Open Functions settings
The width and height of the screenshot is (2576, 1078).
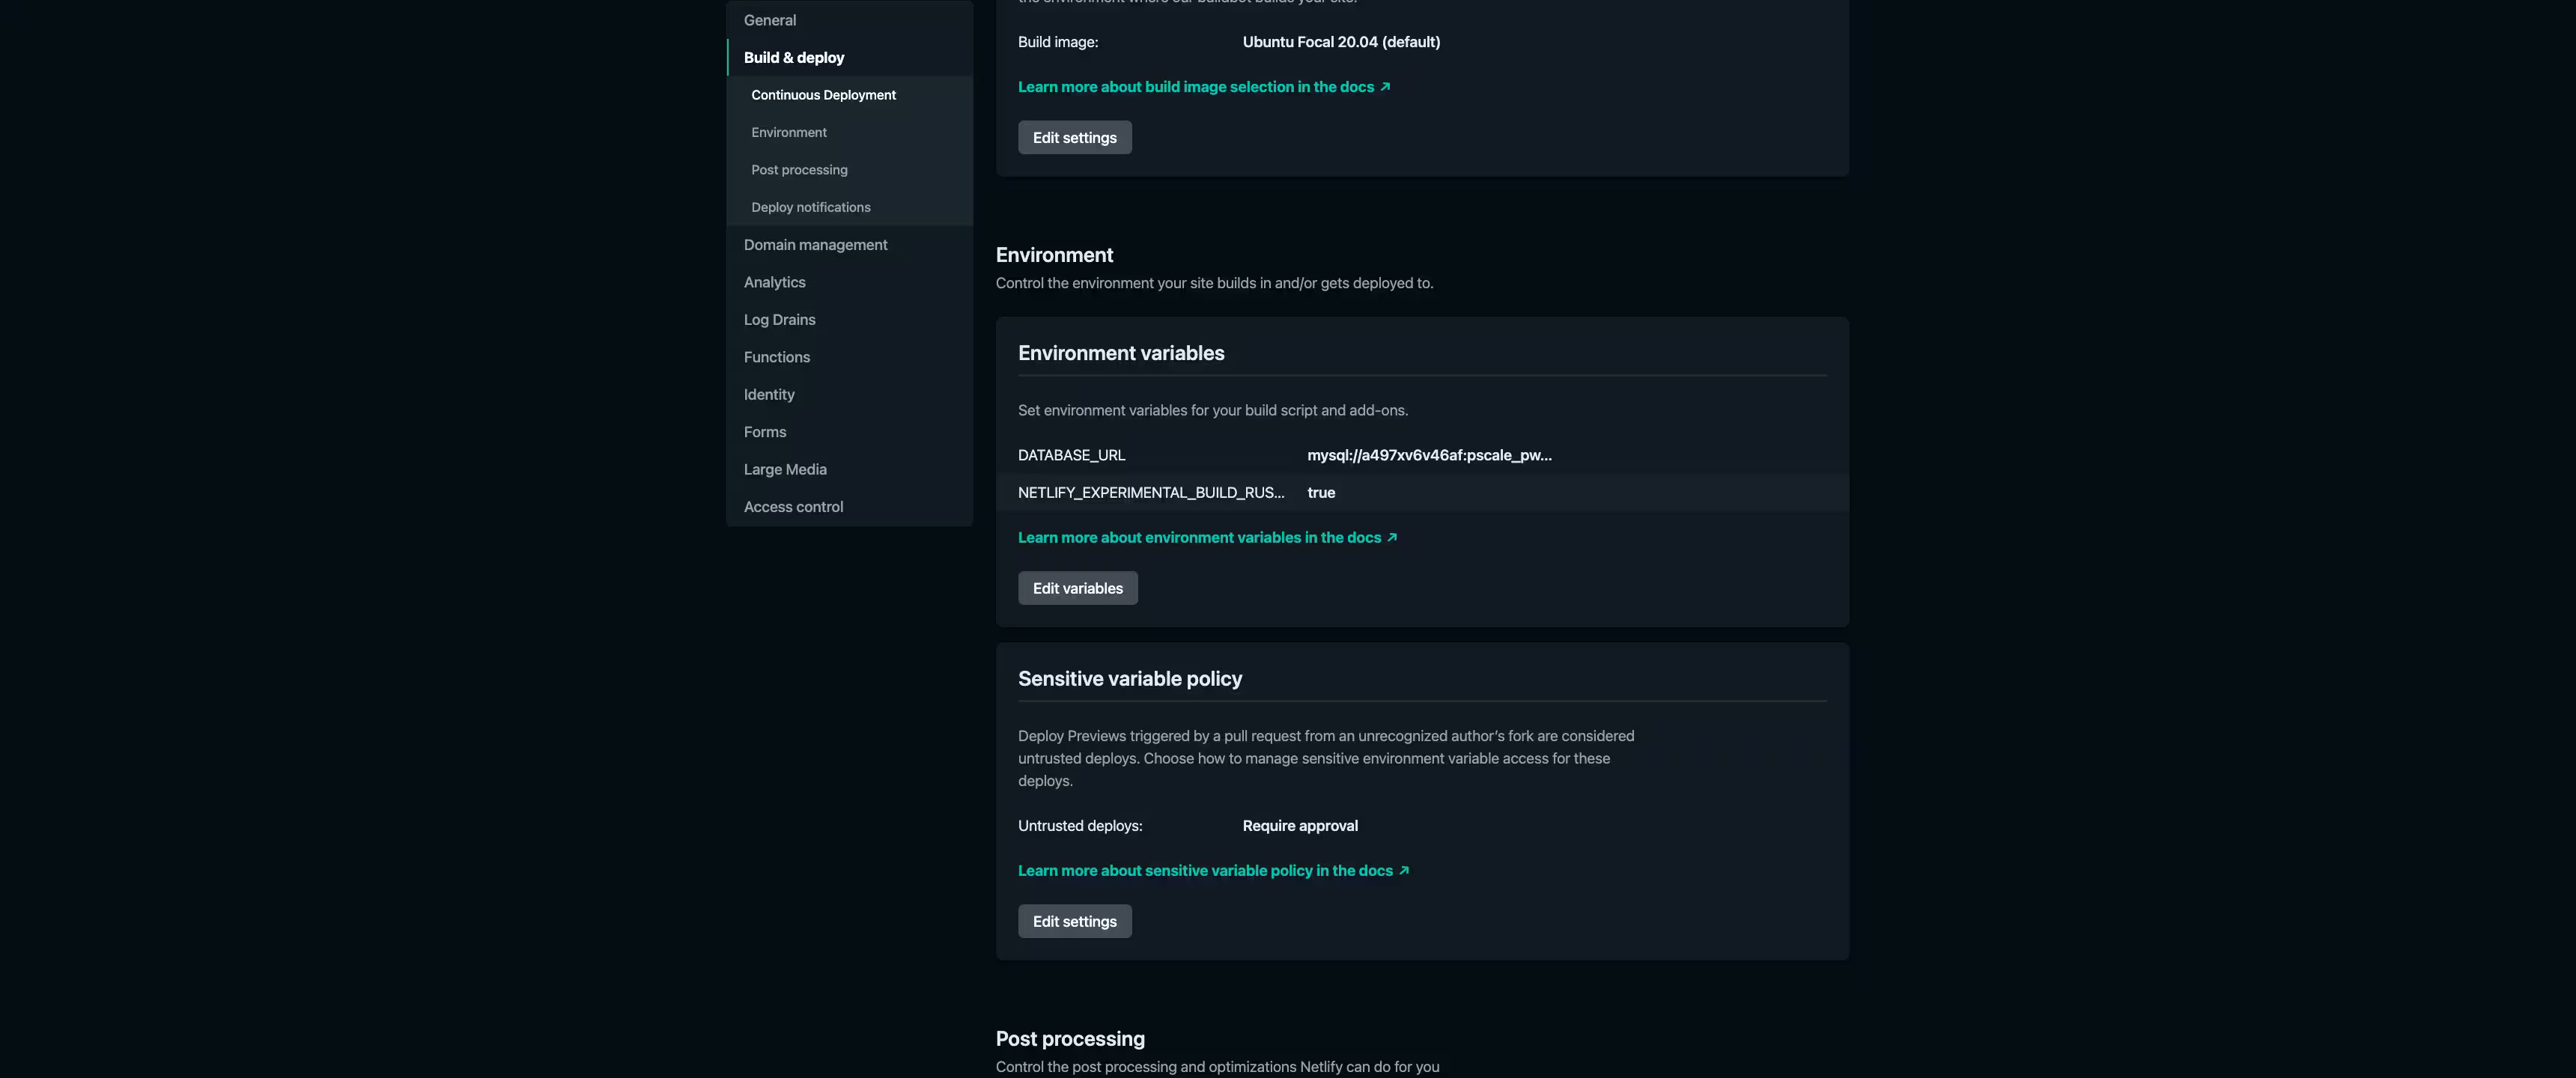[x=776, y=357]
